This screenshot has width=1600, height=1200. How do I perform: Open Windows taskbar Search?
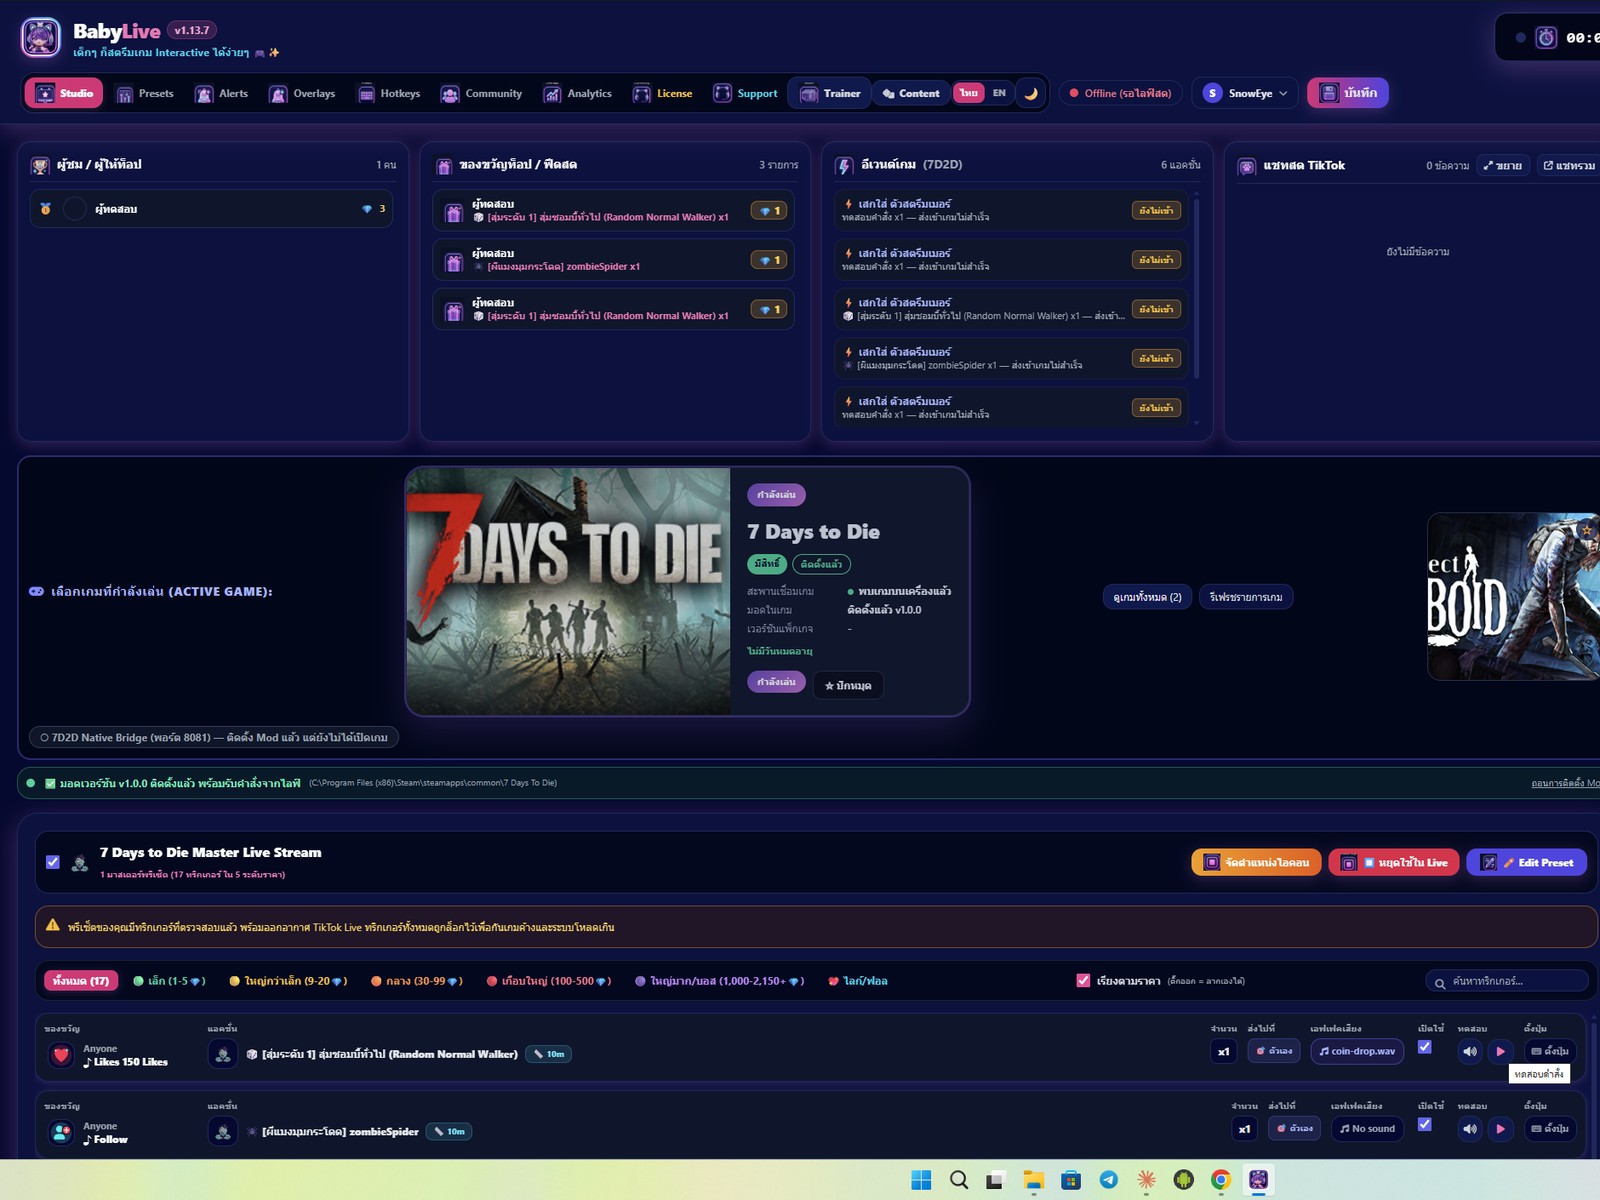[x=959, y=1180]
